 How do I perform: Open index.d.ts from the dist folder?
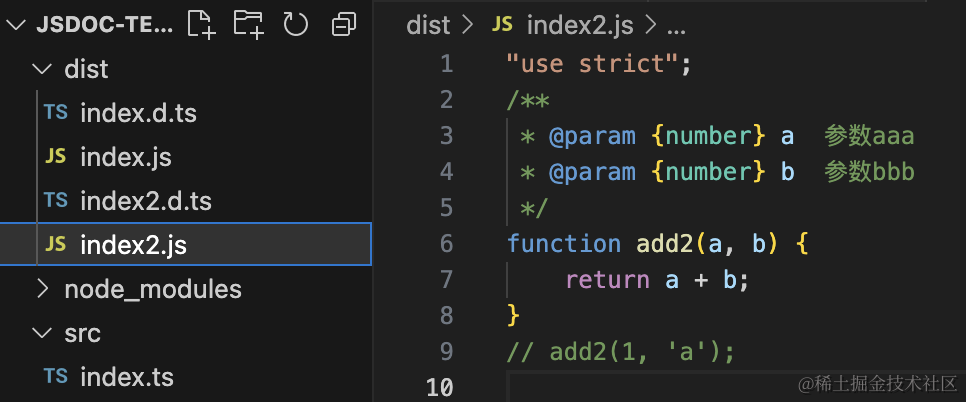138,113
